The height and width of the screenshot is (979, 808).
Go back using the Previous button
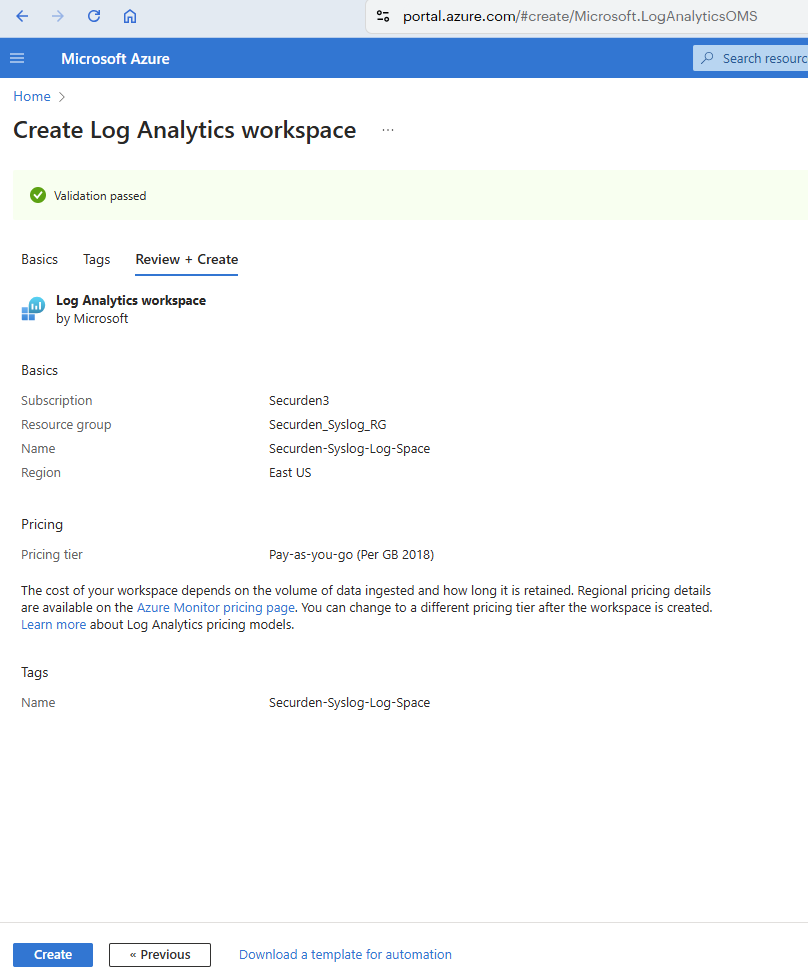coord(160,955)
